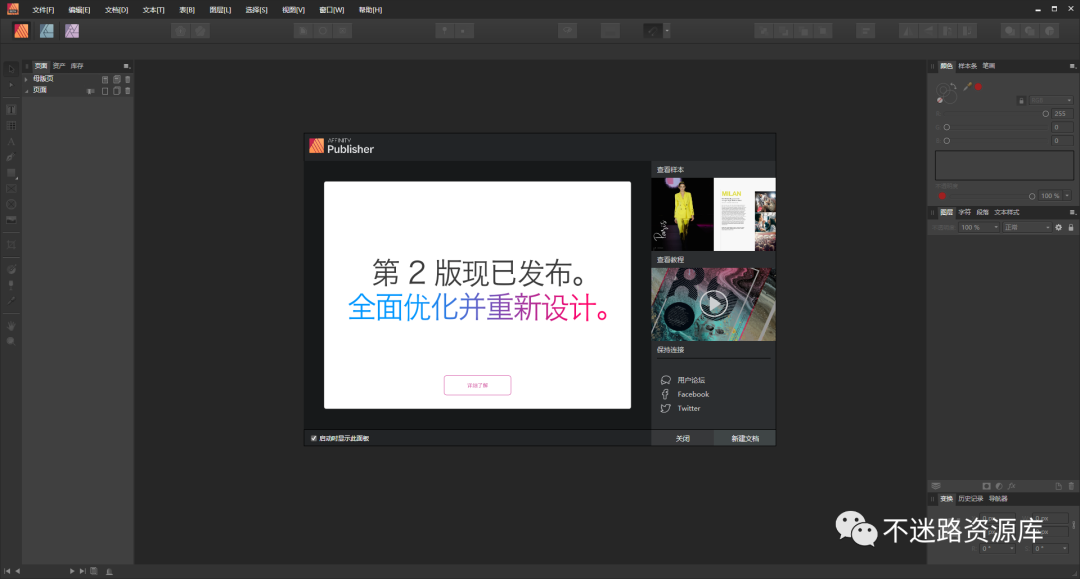Open the 视图[V] menu

click(293, 10)
